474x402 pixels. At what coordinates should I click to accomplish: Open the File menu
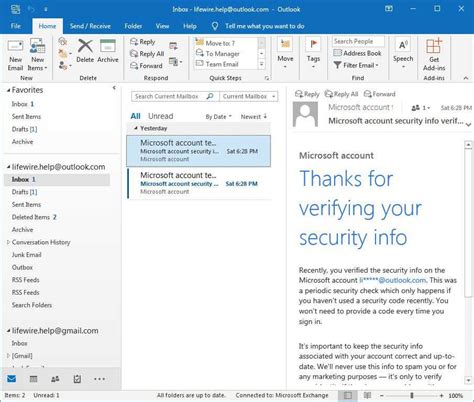point(15,26)
